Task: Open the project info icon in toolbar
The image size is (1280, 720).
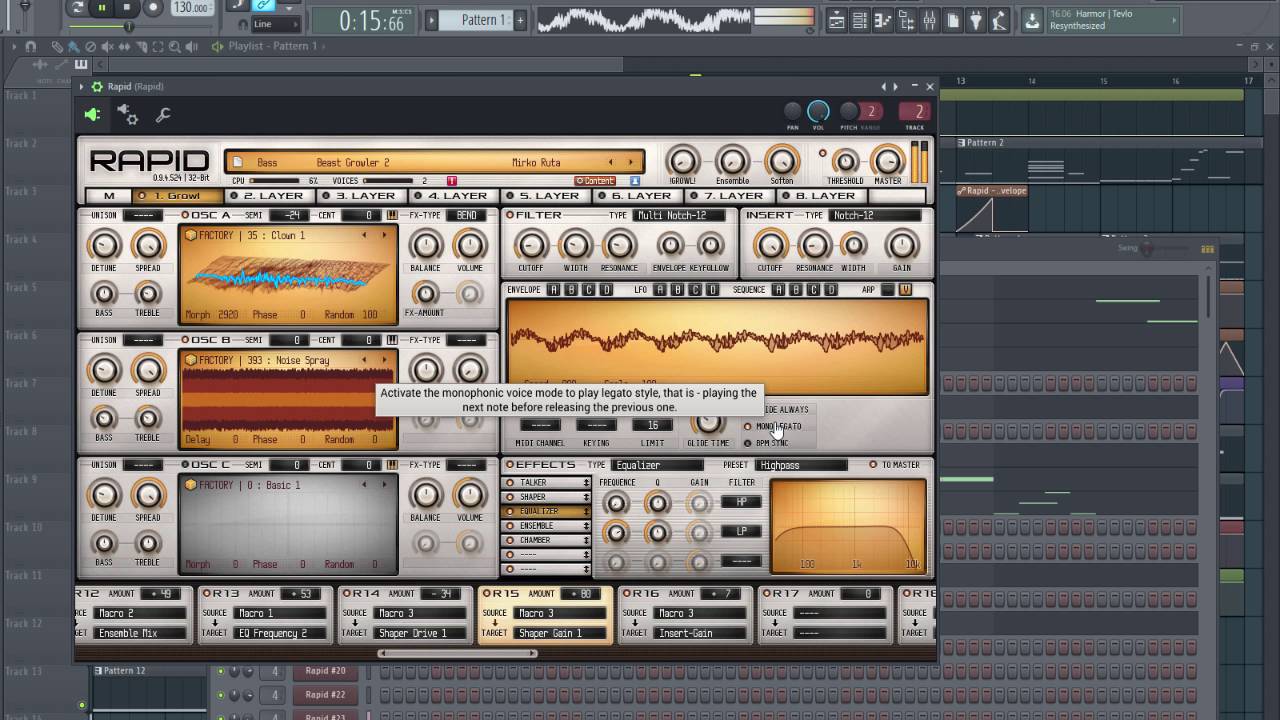Action: click(x=952, y=20)
